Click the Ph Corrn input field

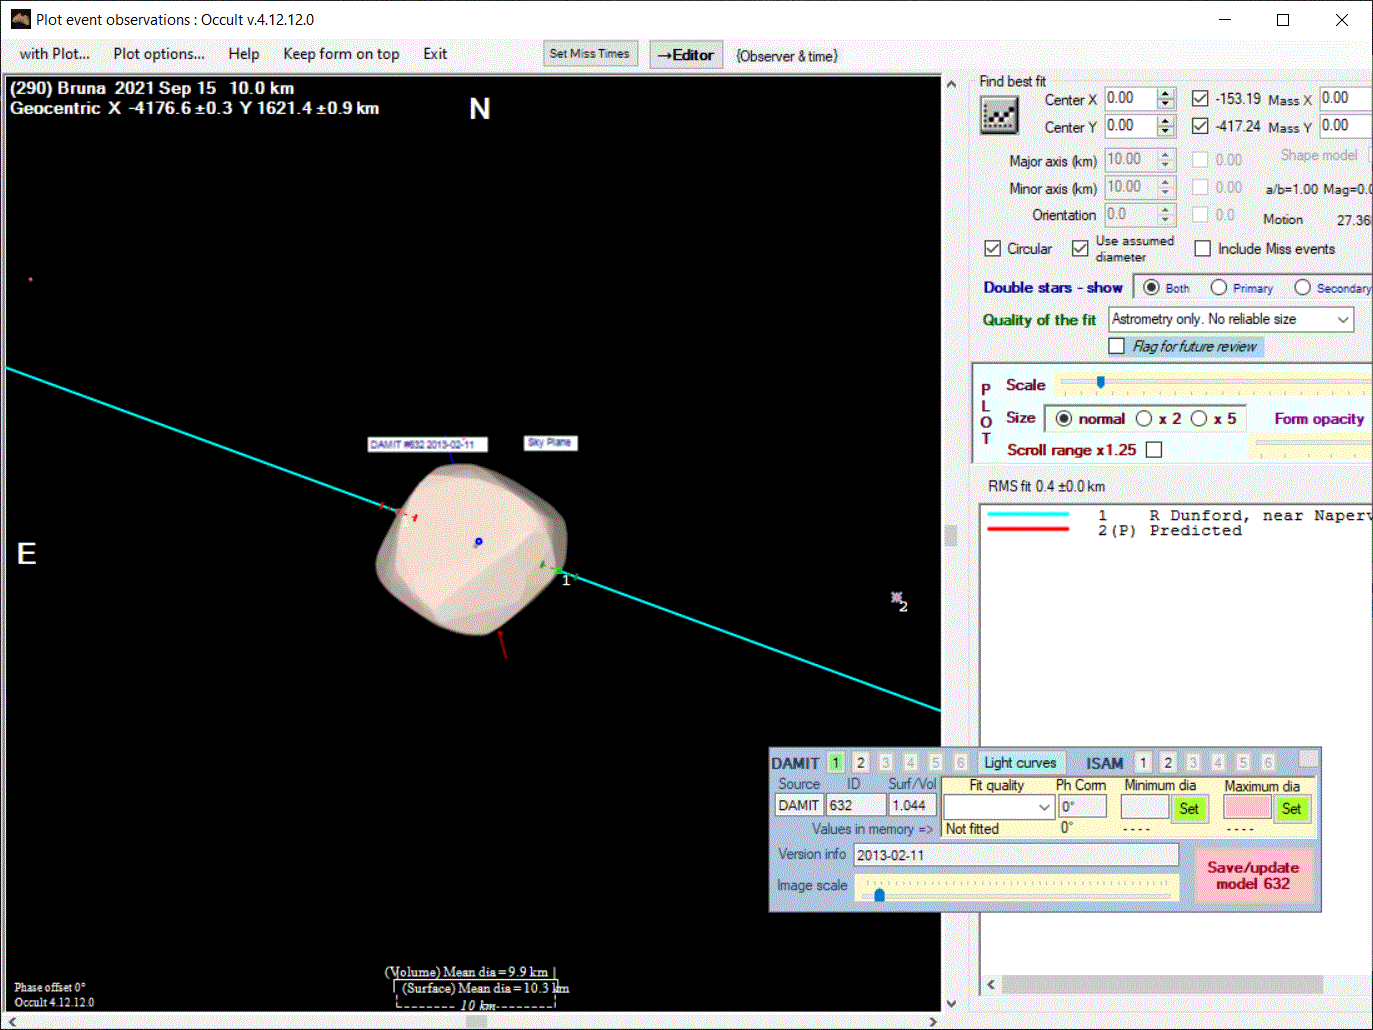(x=1082, y=806)
